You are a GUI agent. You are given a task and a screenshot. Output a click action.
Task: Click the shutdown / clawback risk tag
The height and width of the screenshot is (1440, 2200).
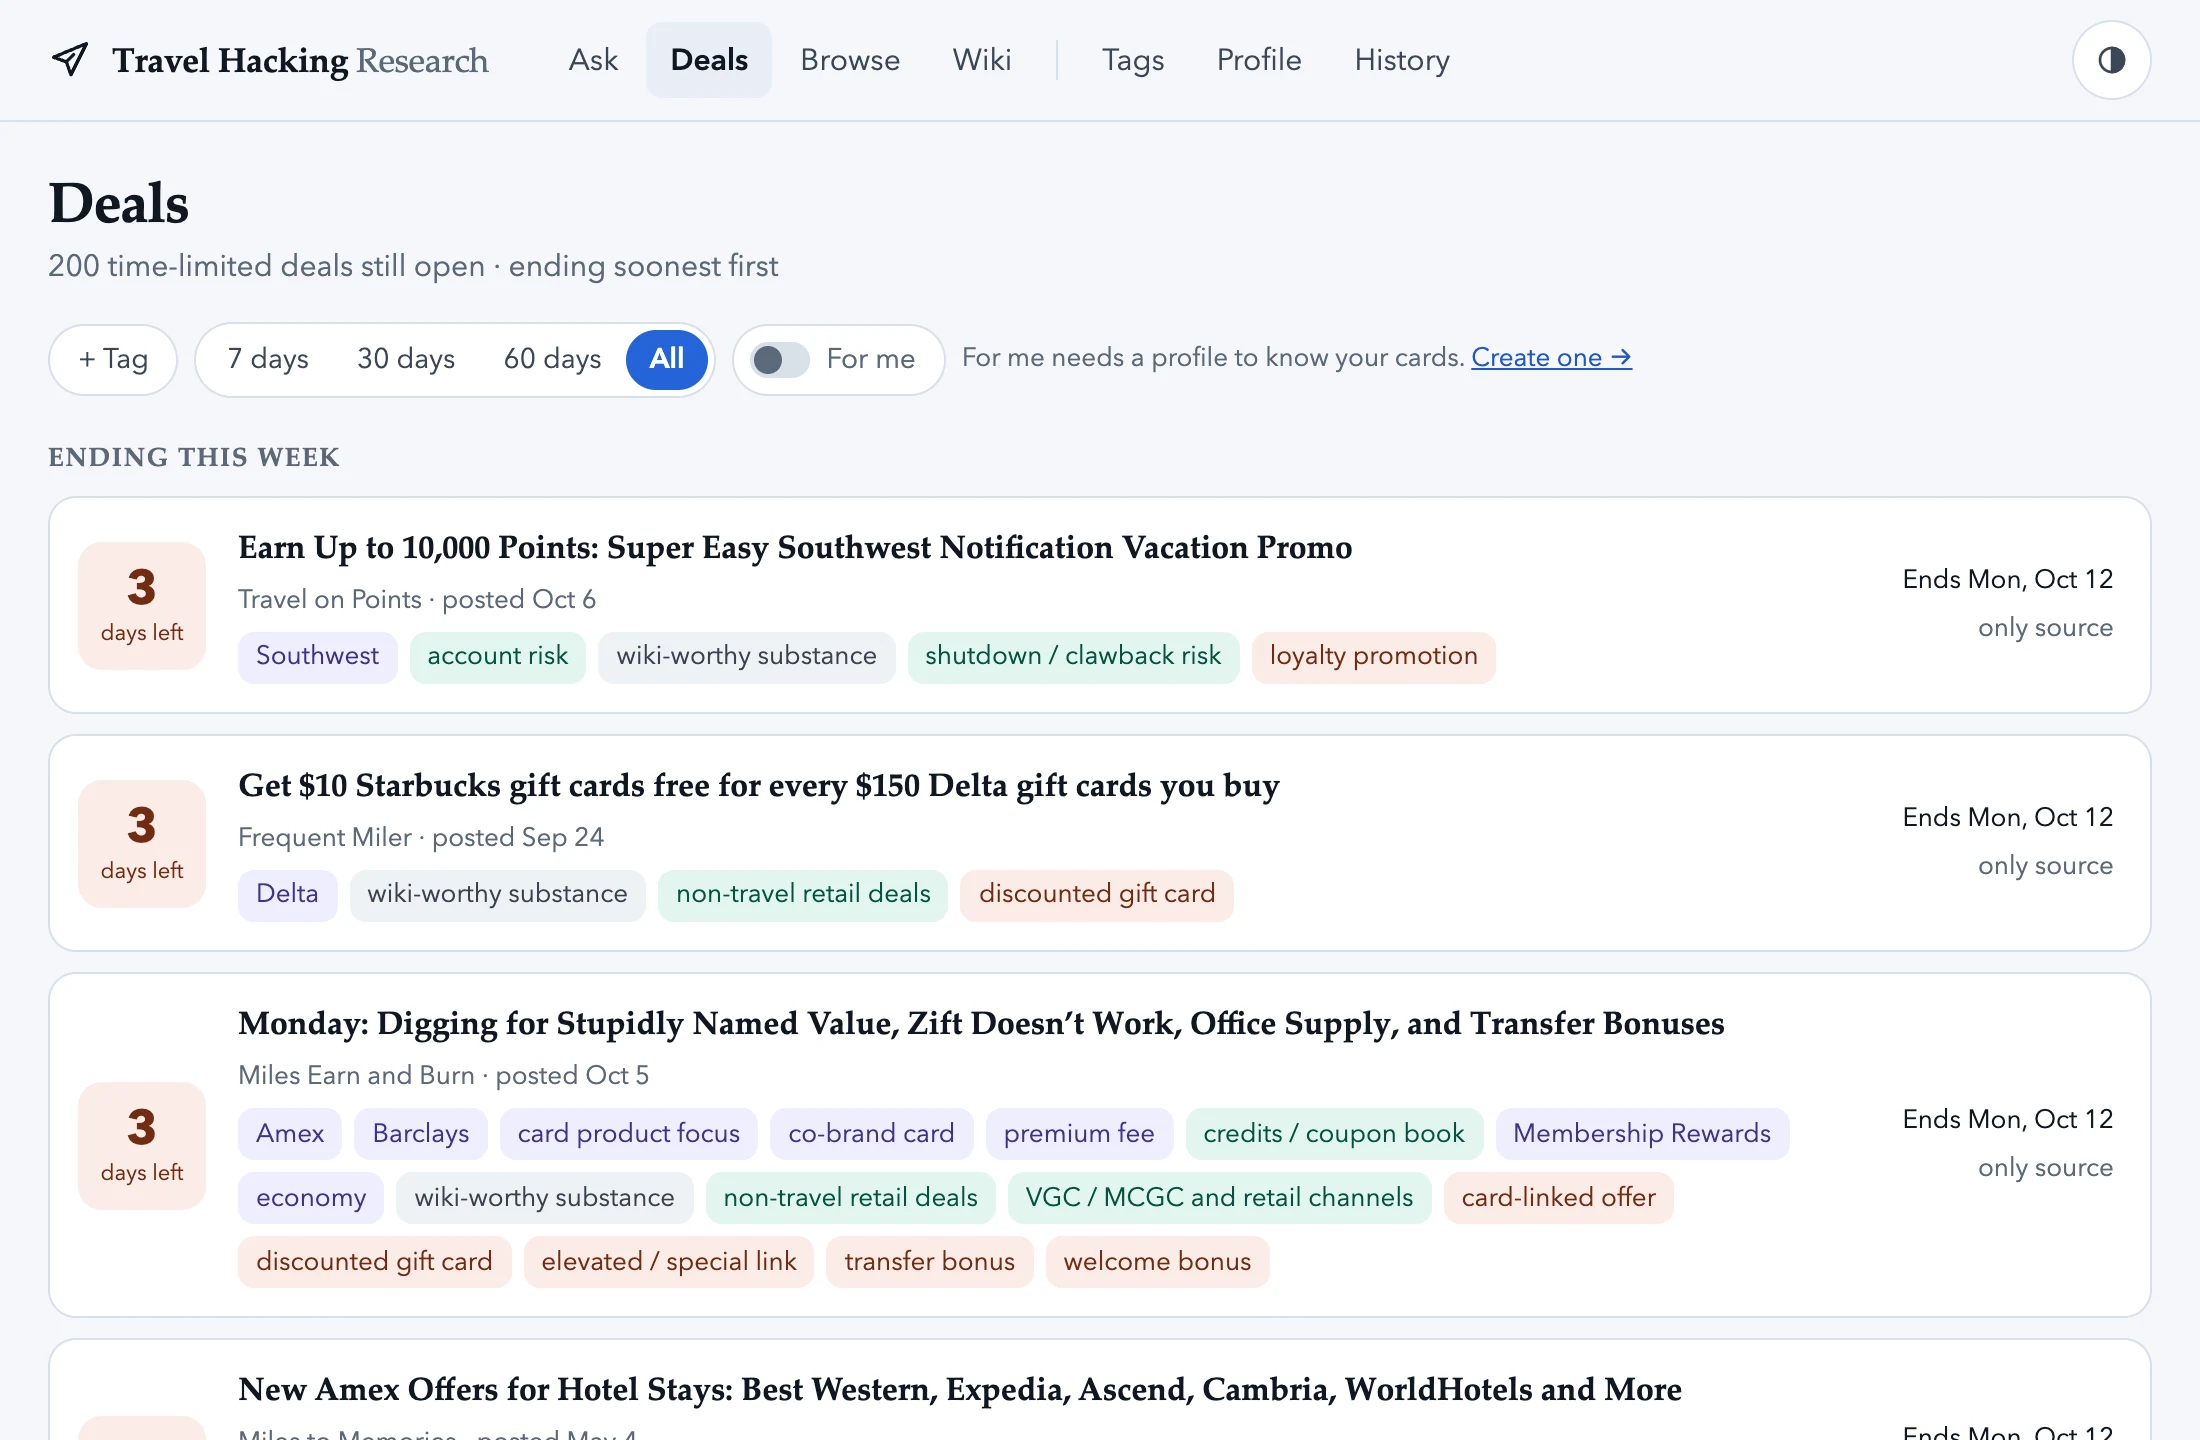[x=1073, y=657]
